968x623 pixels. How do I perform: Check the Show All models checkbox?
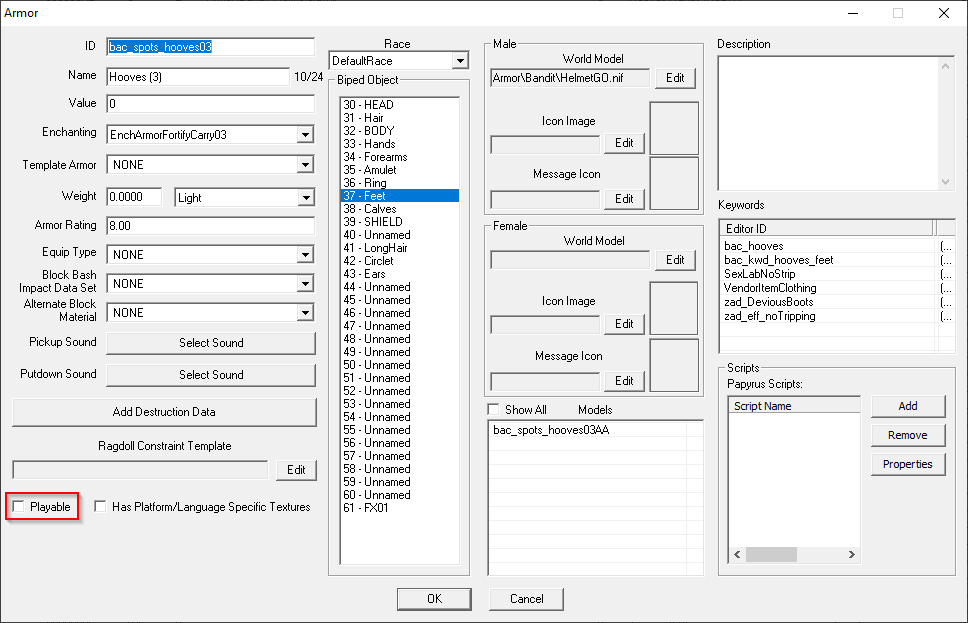click(x=493, y=409)
